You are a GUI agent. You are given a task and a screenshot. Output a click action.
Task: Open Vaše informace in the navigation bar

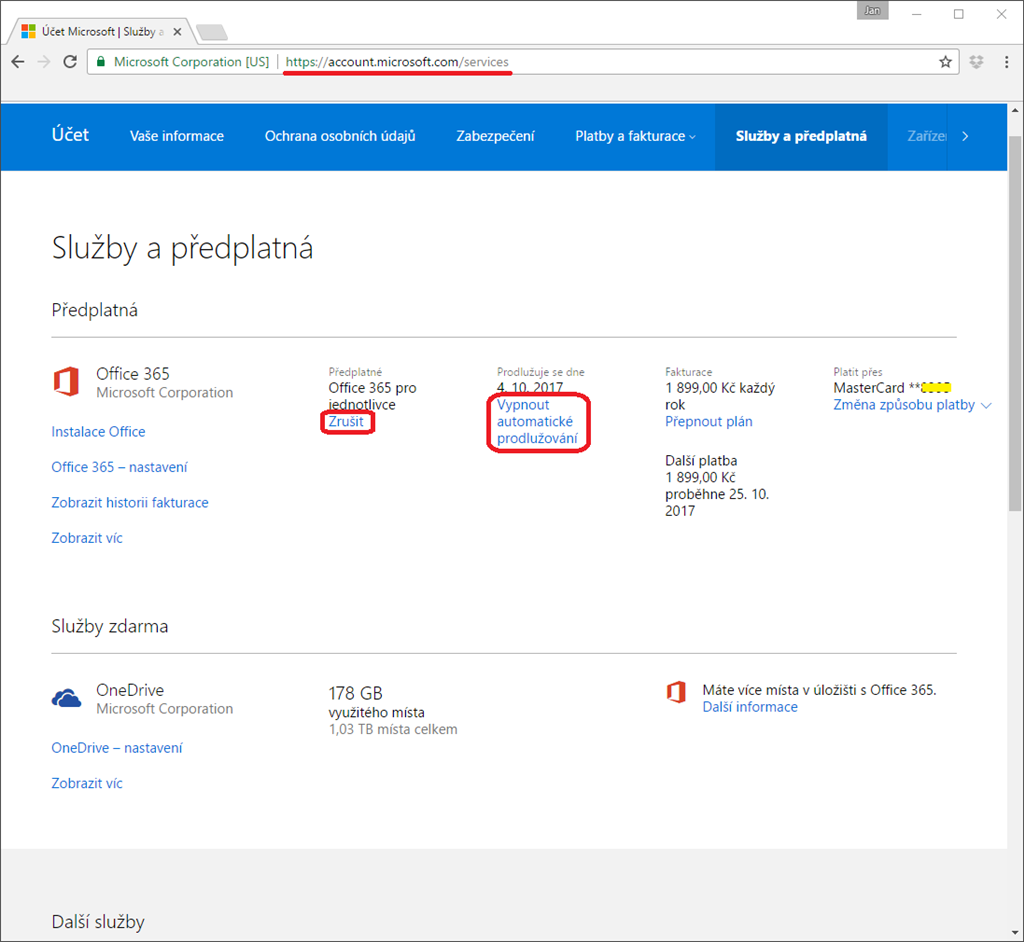pyautogui.click(x=176, y=136)
